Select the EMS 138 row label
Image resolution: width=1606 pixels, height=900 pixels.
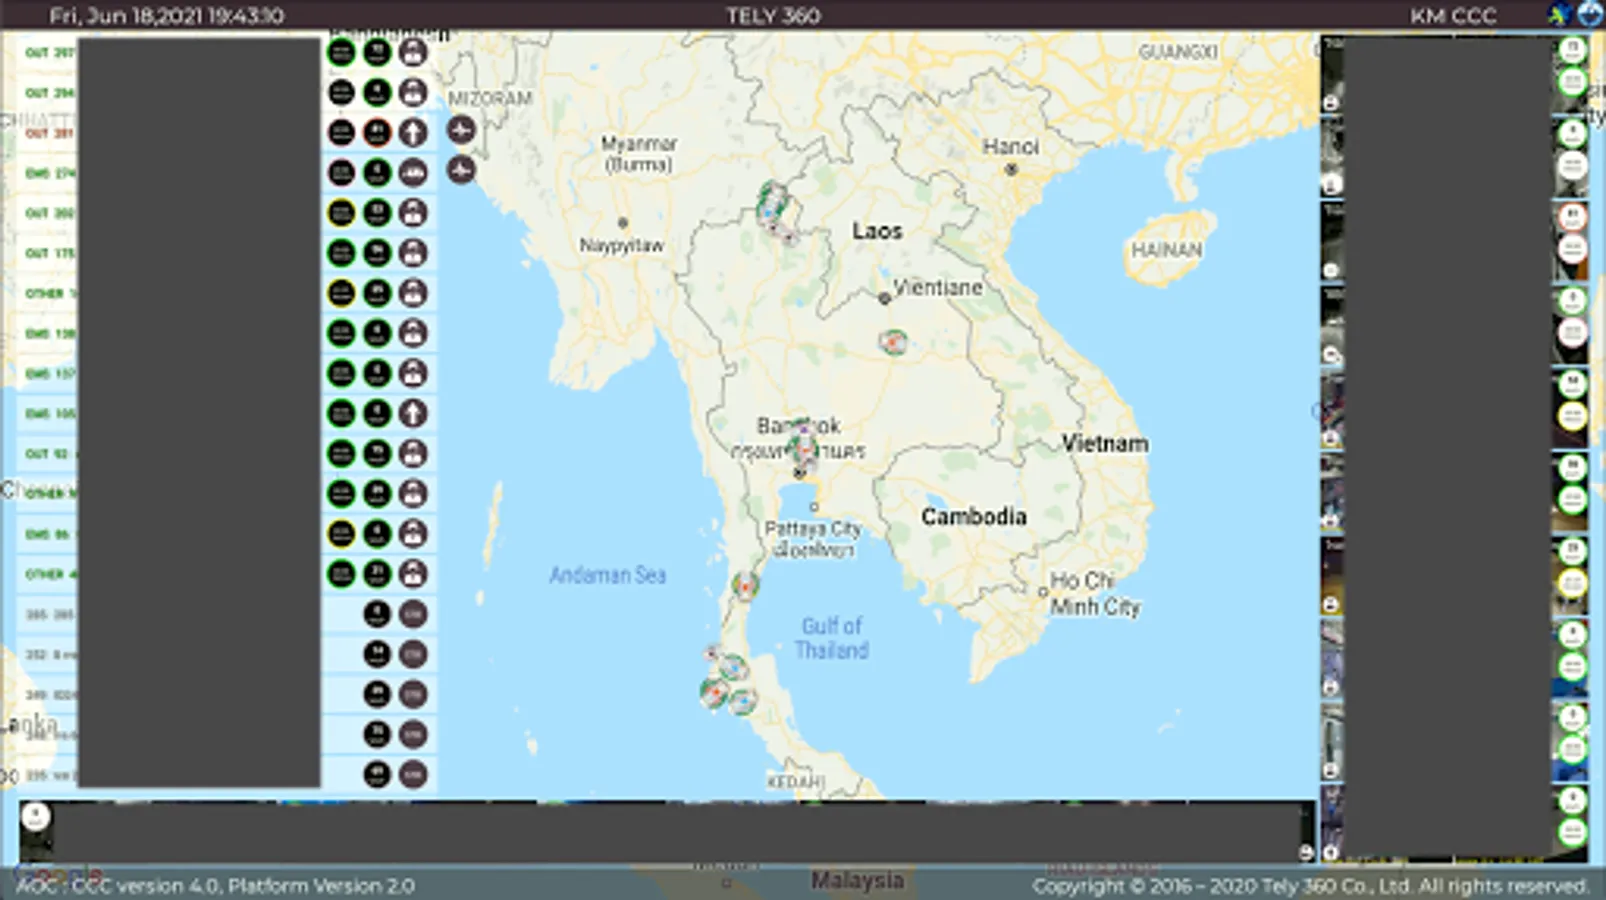pos(49,333)
